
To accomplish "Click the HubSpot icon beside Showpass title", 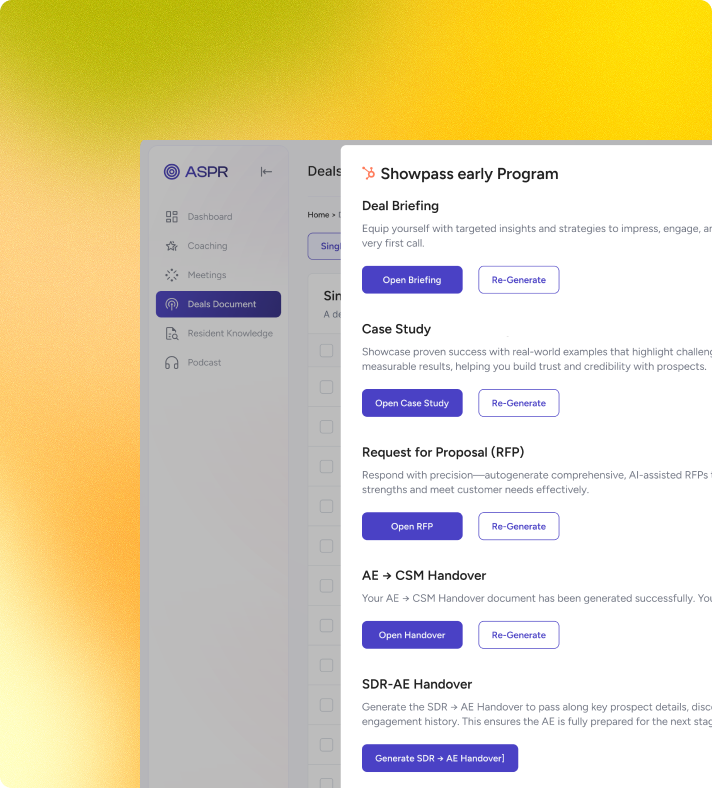I will coord(369,173).
